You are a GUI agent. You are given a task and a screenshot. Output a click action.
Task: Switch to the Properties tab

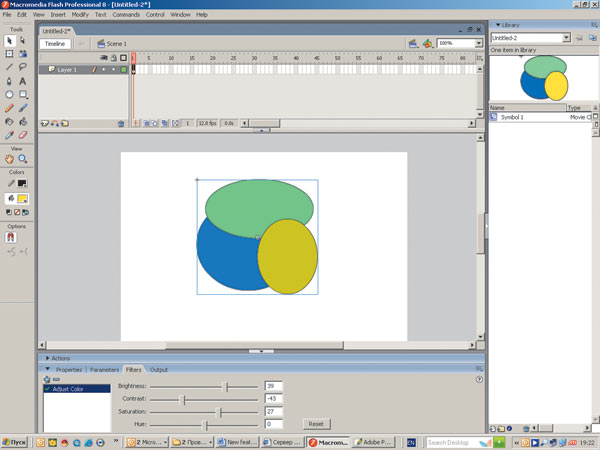[69, 370]
